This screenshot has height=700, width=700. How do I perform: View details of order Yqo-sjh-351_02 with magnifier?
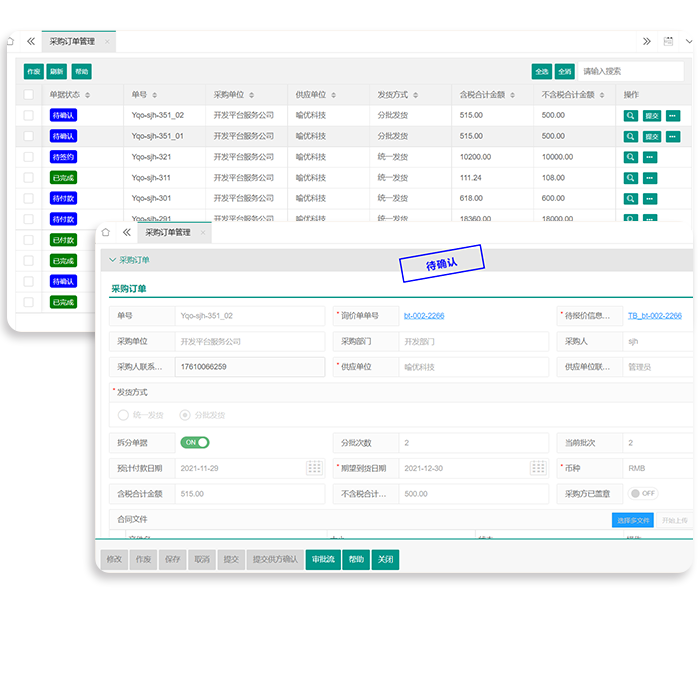tap(630, 116)
